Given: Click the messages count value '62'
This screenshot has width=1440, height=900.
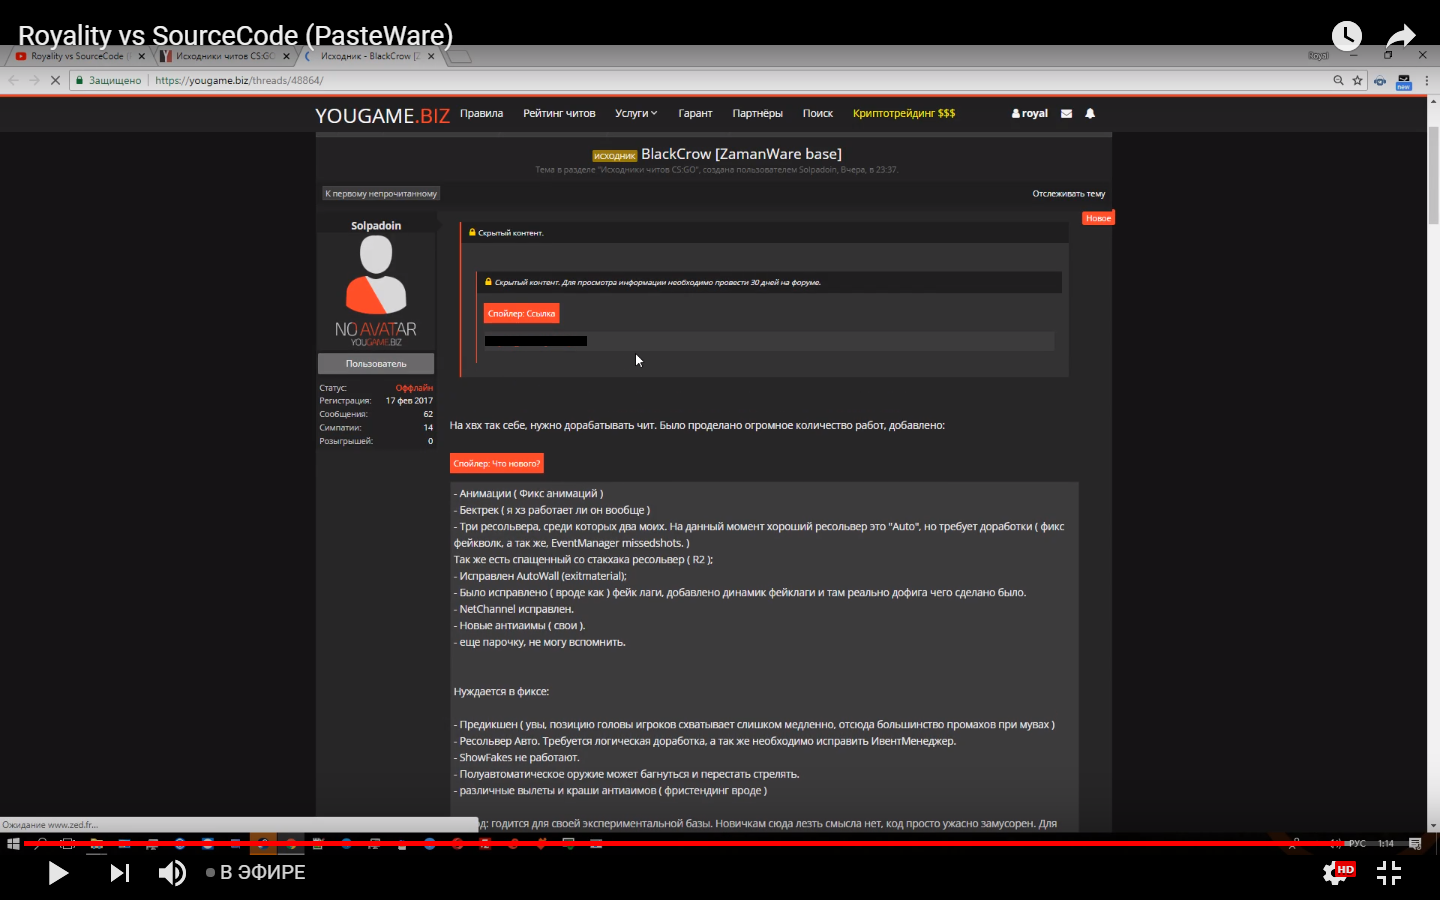Looking at the screenshot, I should point(428,414).
